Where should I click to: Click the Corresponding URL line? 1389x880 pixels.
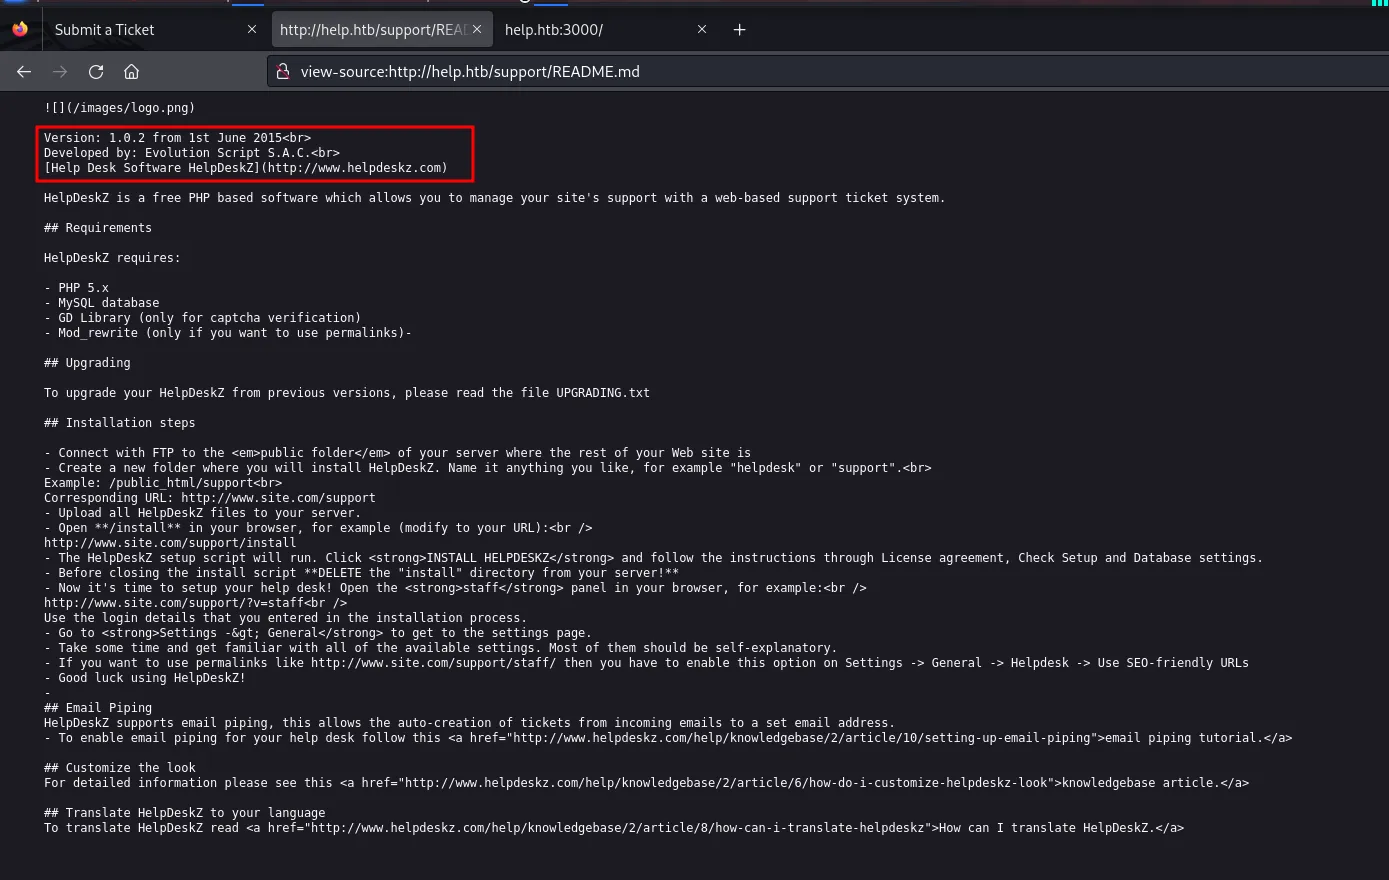210,498
